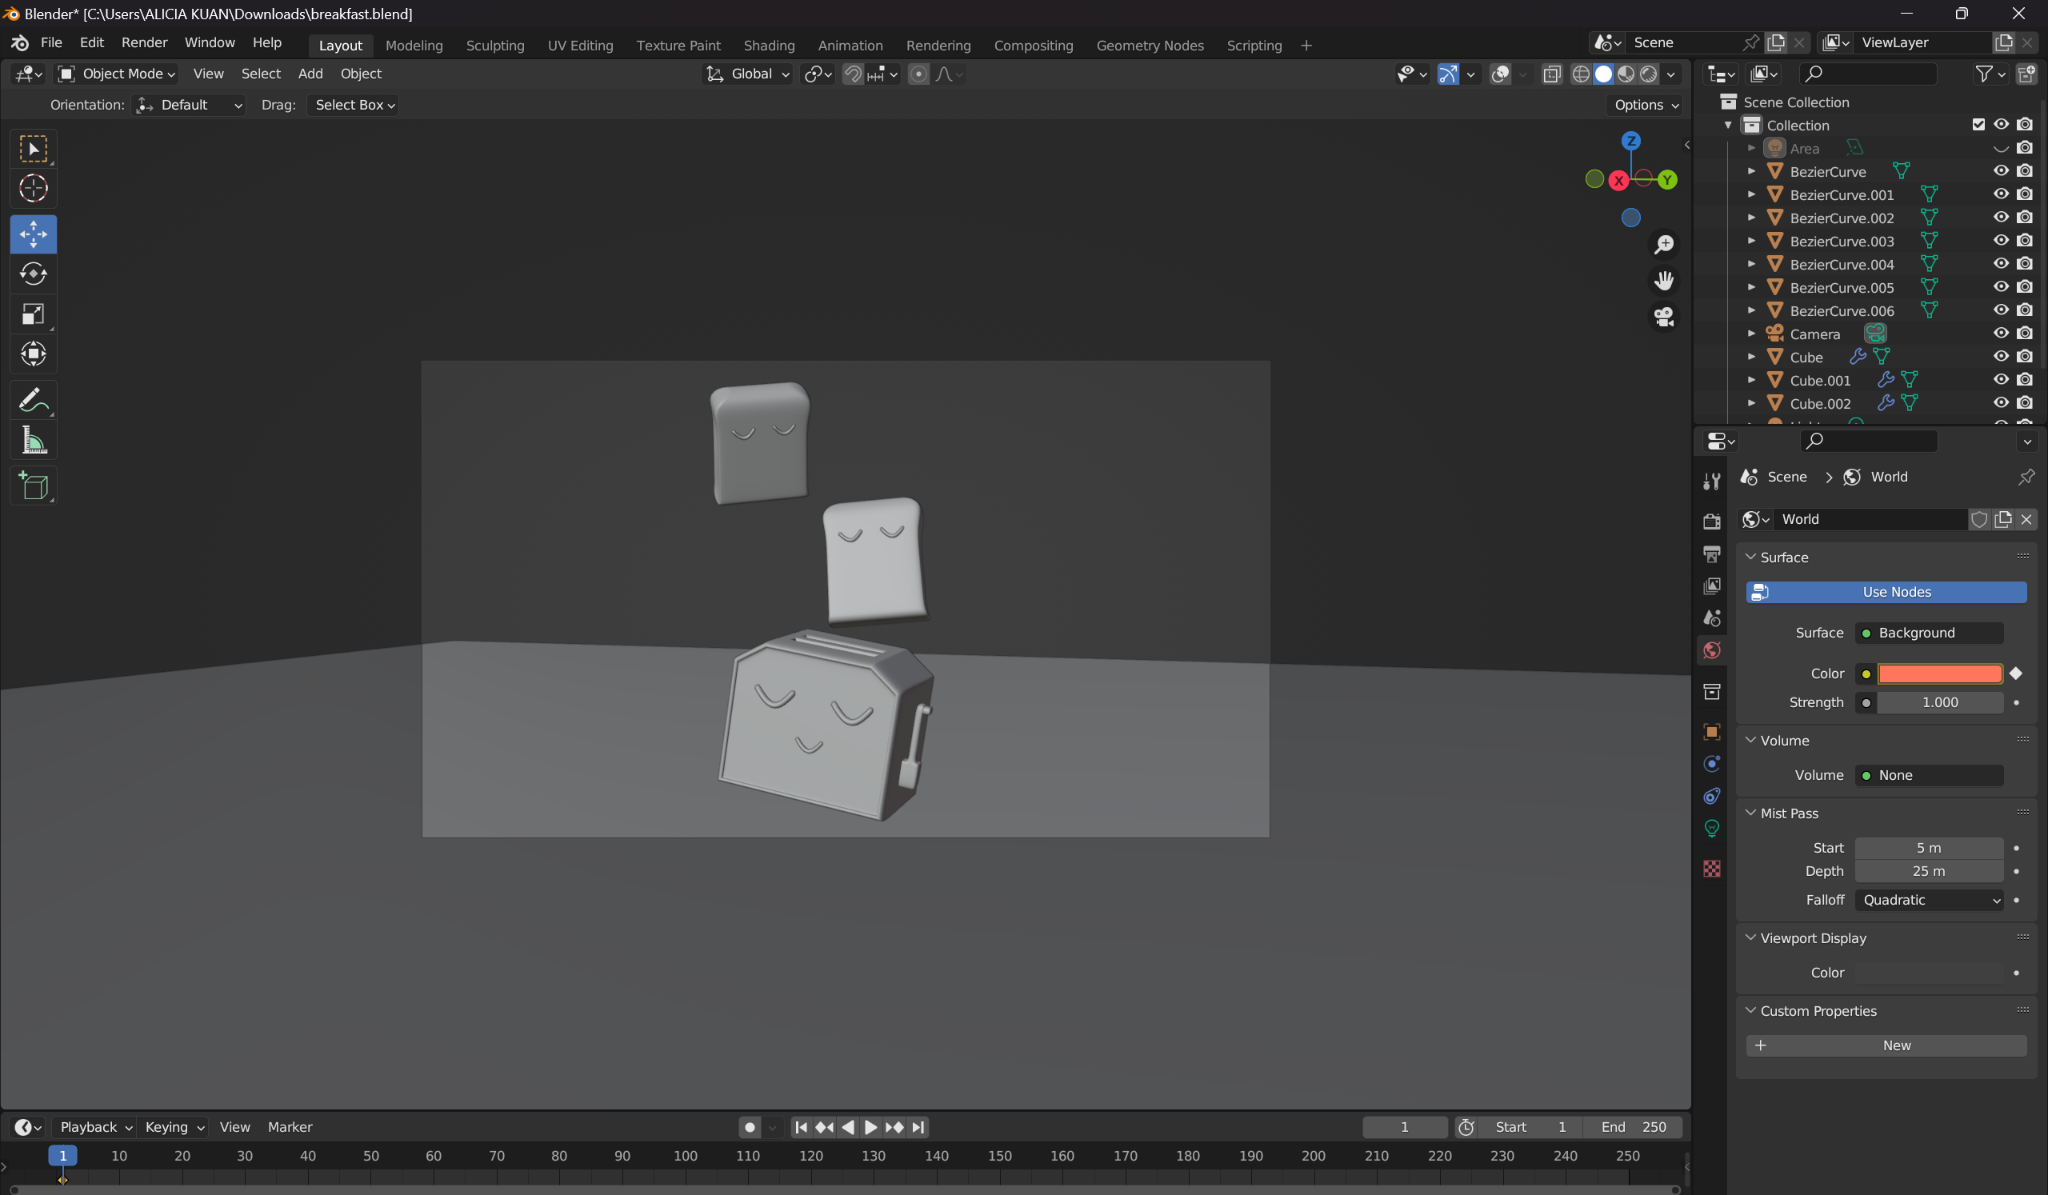Open the Output properties tab
The height and width of the screenshot is (1195, 2048).
(x=1712, y=553)
